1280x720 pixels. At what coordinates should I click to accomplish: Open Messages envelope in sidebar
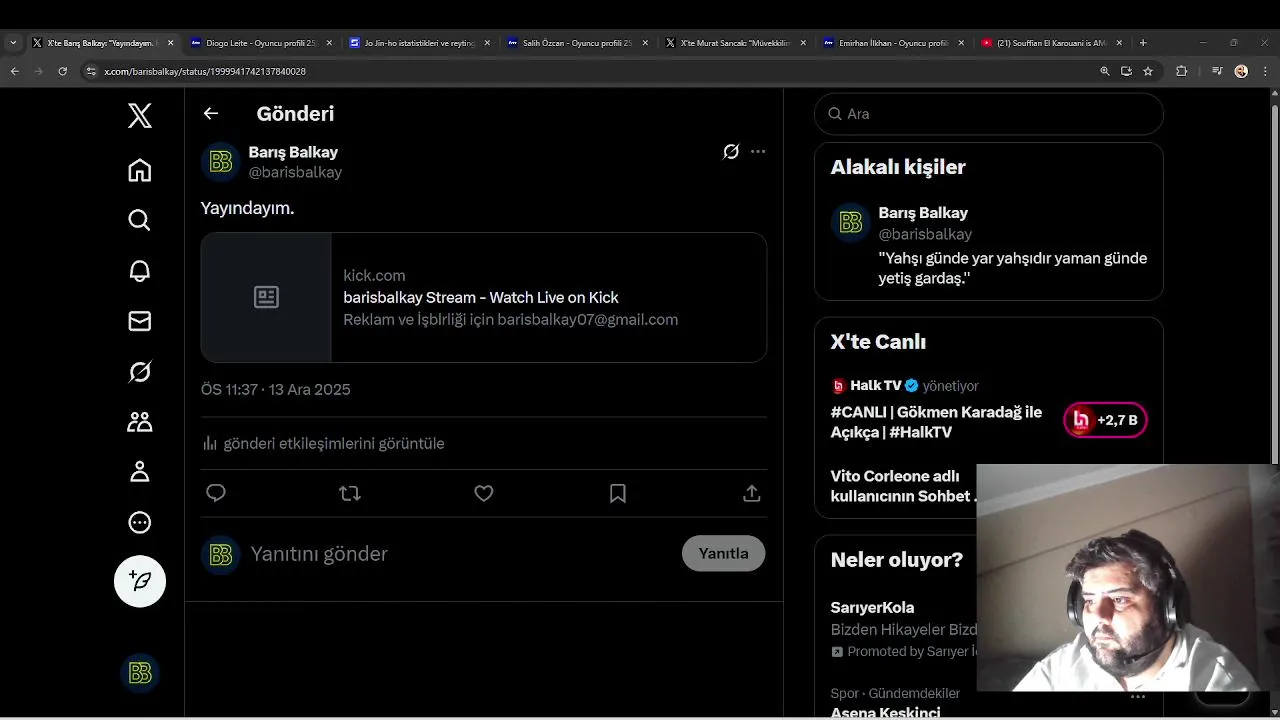click(x=140, y=321)
